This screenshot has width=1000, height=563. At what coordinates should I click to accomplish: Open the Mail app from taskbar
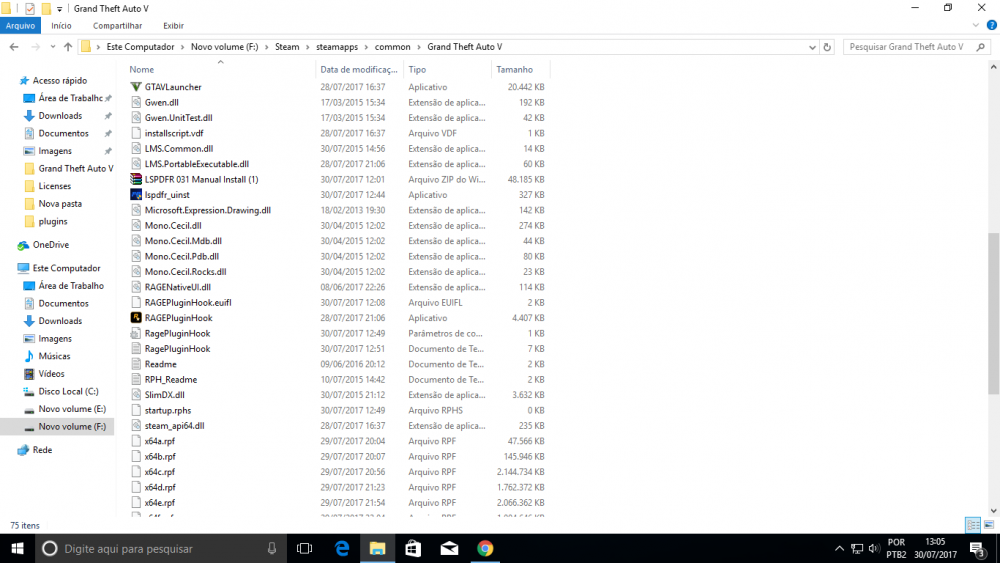(449, 548)
